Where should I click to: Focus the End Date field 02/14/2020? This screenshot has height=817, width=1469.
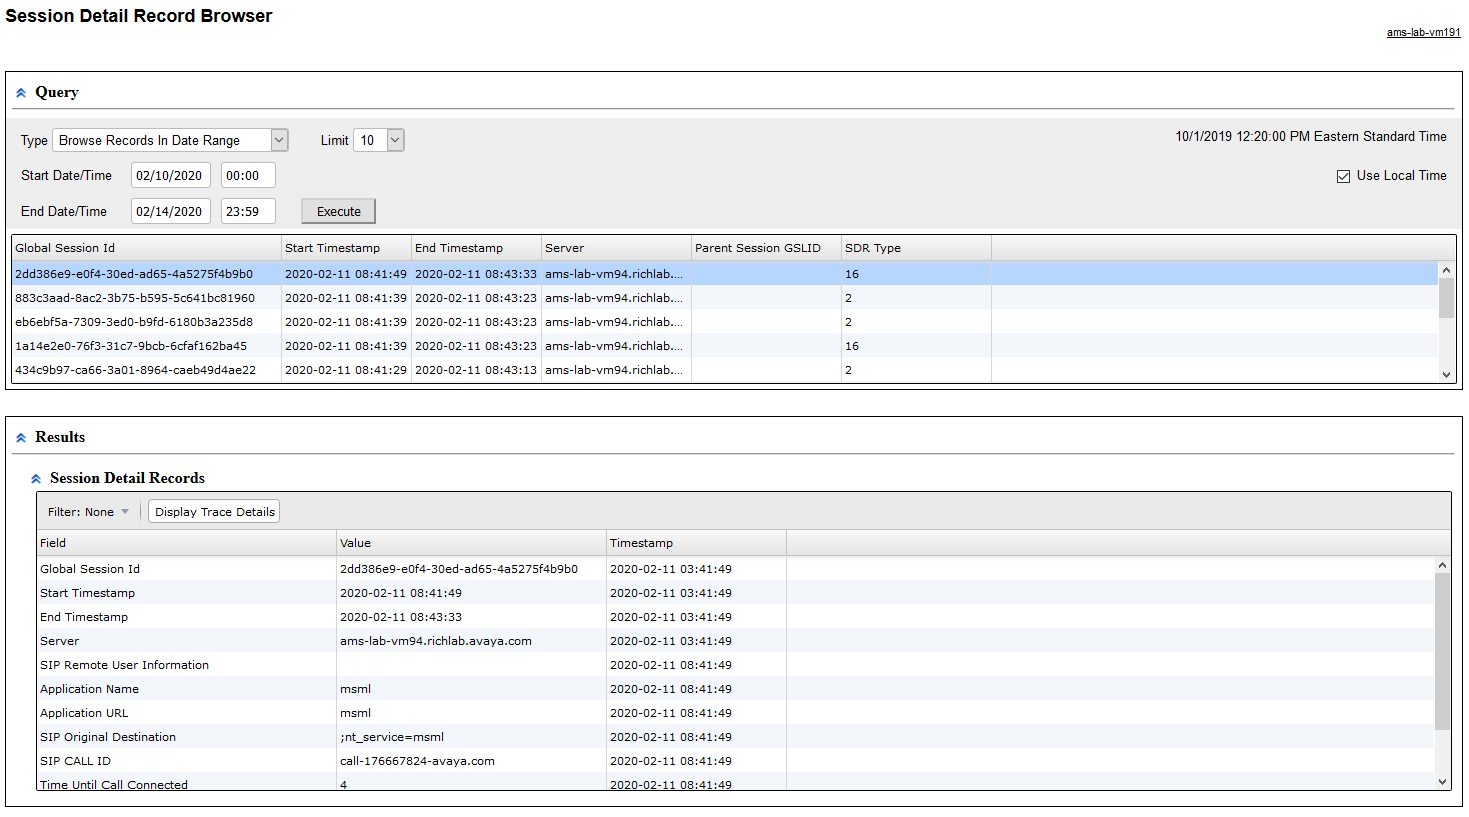click(x=170, y=212)
